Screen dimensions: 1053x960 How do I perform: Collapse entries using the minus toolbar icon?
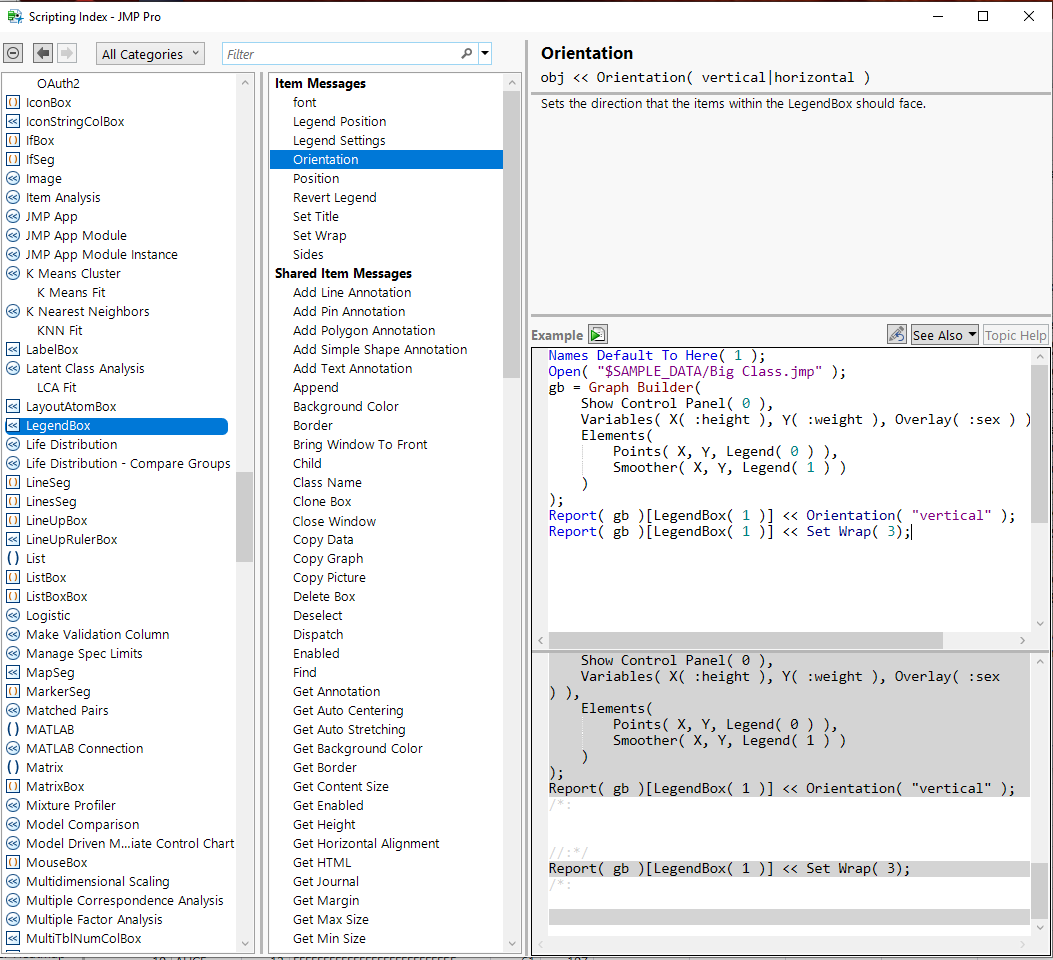[14, 53]
